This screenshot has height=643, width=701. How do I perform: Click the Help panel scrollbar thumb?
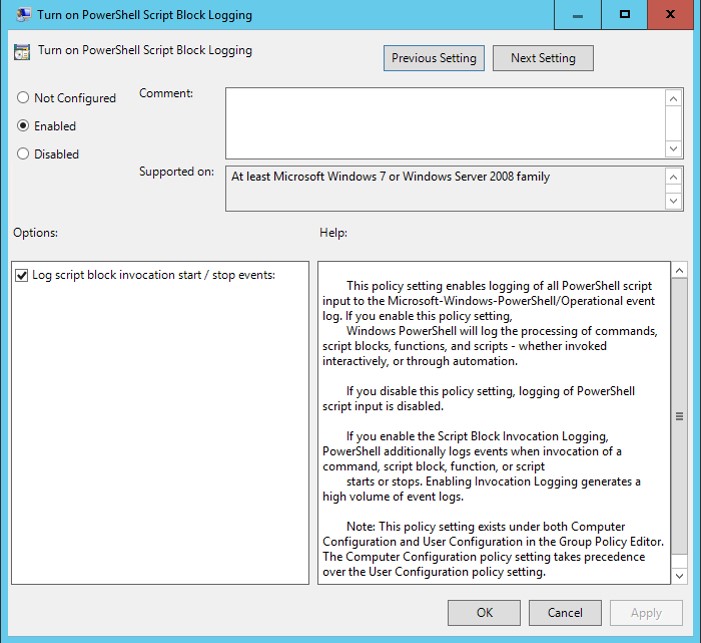(x=680, y=417)
